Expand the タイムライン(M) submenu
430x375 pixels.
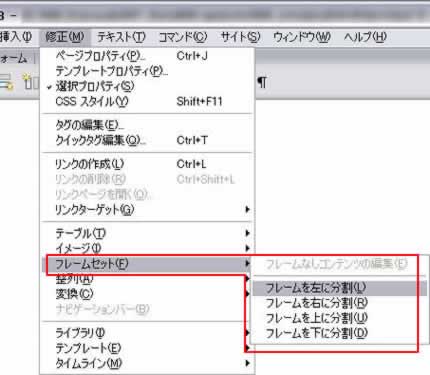pyautogui.click(x=147, y=363)
